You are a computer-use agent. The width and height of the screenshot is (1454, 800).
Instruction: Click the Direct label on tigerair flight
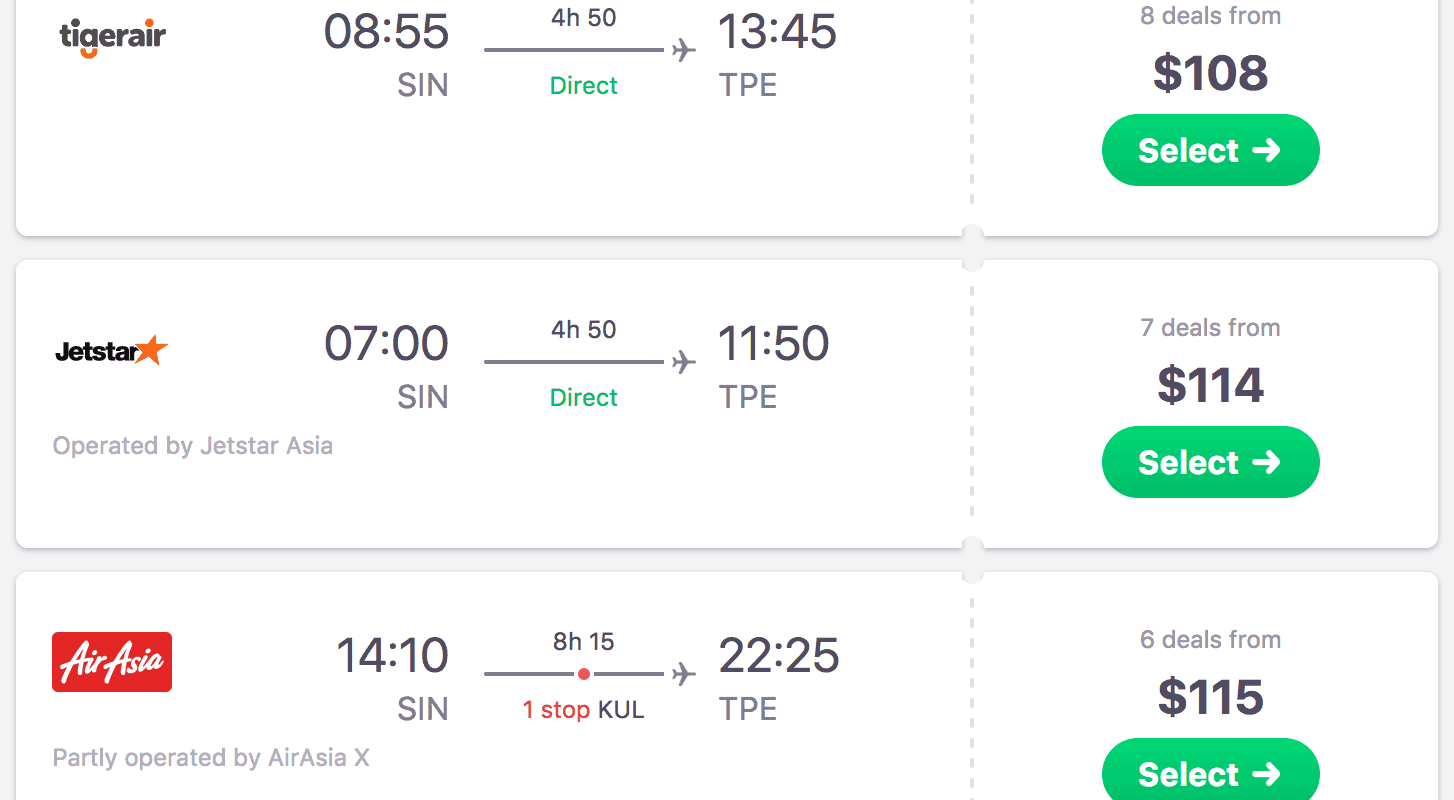tap(584, 86)
